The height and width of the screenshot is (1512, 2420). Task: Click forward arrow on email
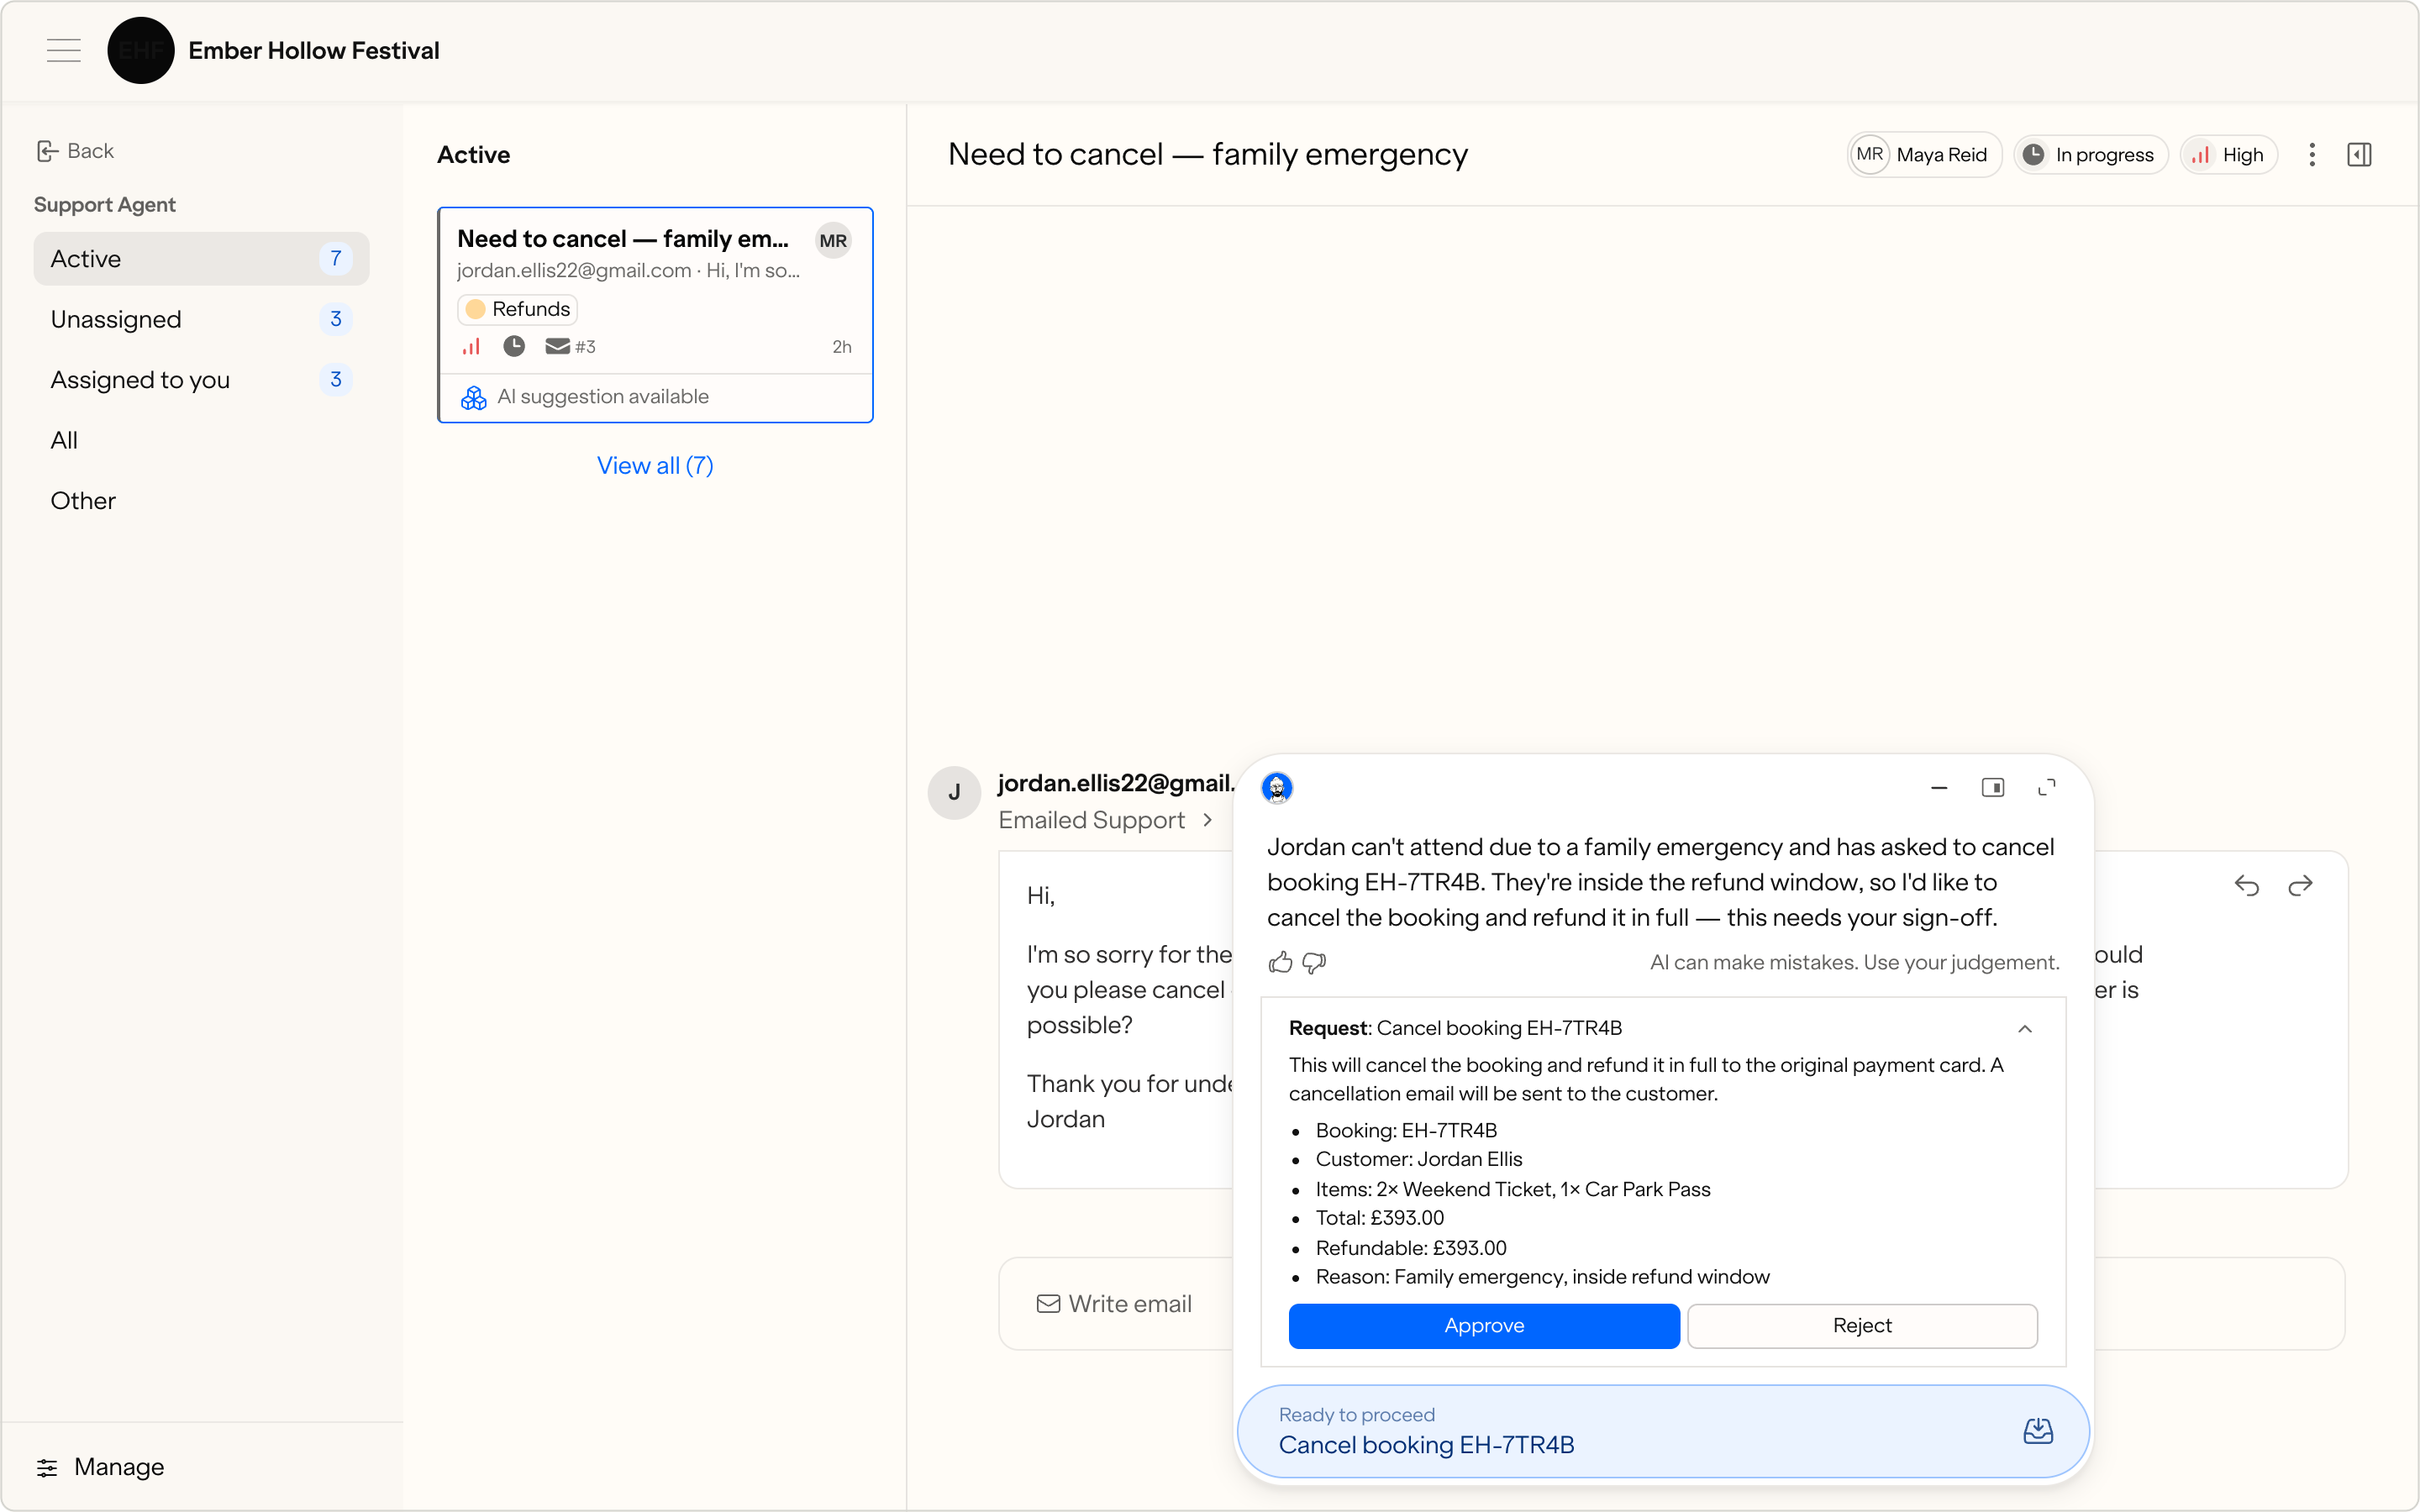(x=2300, y=886)
